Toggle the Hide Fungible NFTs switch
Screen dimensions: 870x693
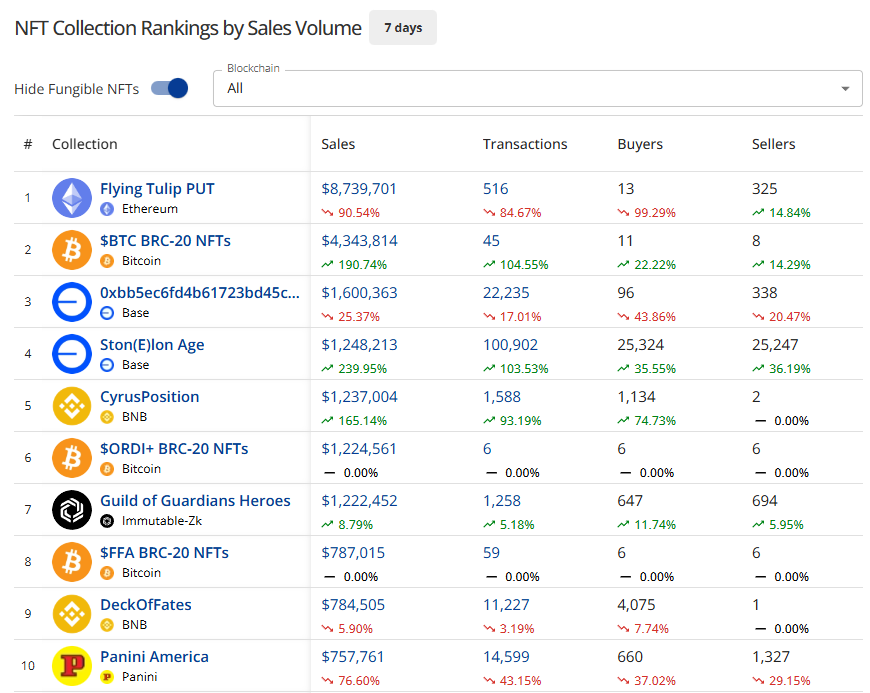[x=170, y=88]
